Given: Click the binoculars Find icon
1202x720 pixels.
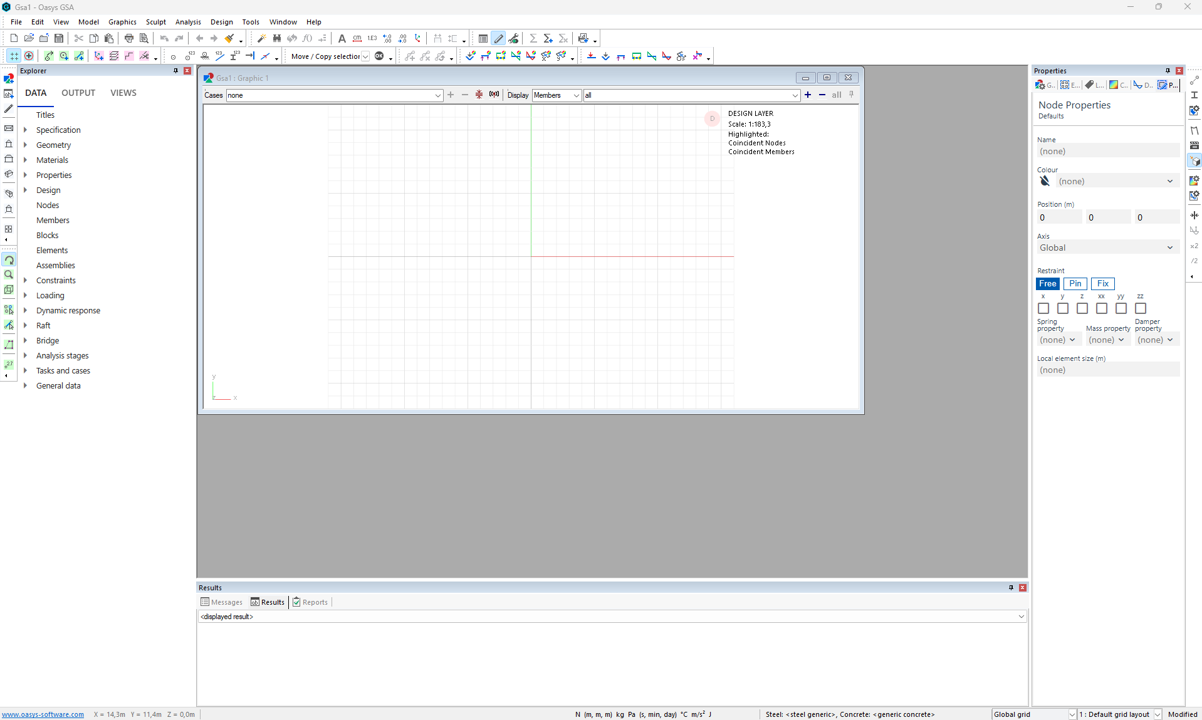Looking at the screenshot, I should coord(277,38).
